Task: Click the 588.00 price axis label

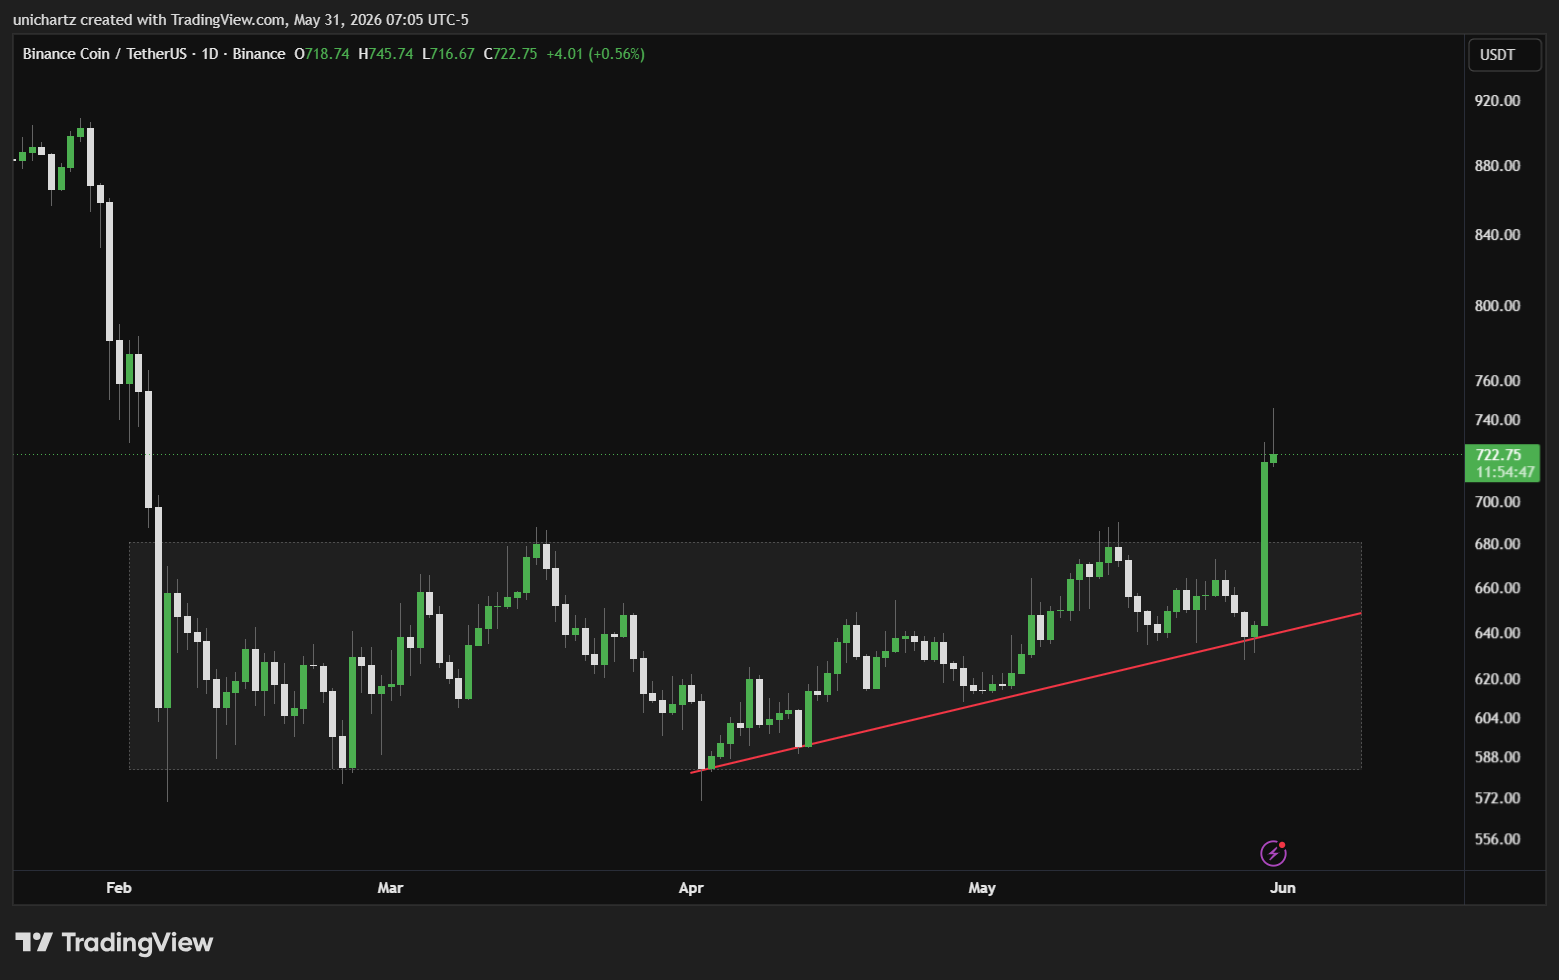Action: [x=1497, y=757]
